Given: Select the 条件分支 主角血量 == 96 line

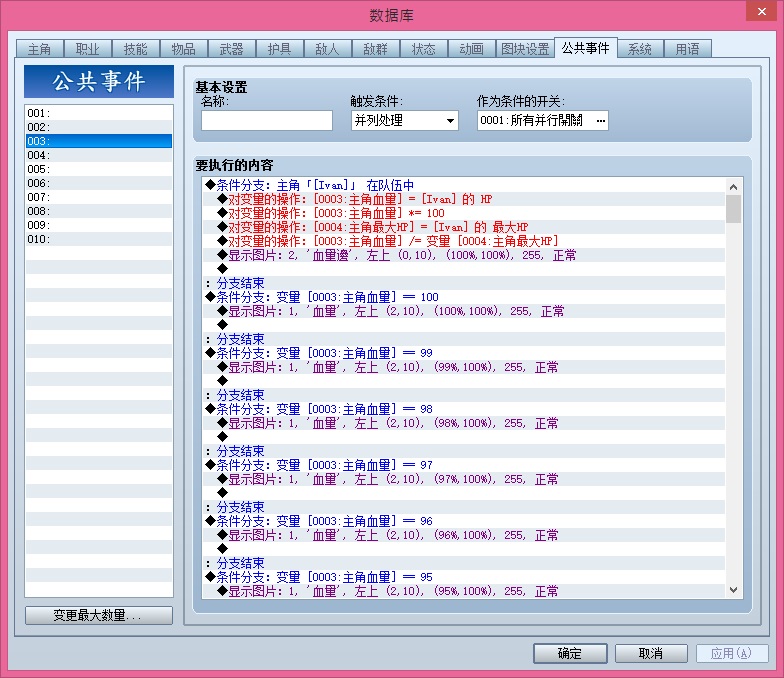Looking at the screenshot, I should pyautogui.click(x=464, y=521).
